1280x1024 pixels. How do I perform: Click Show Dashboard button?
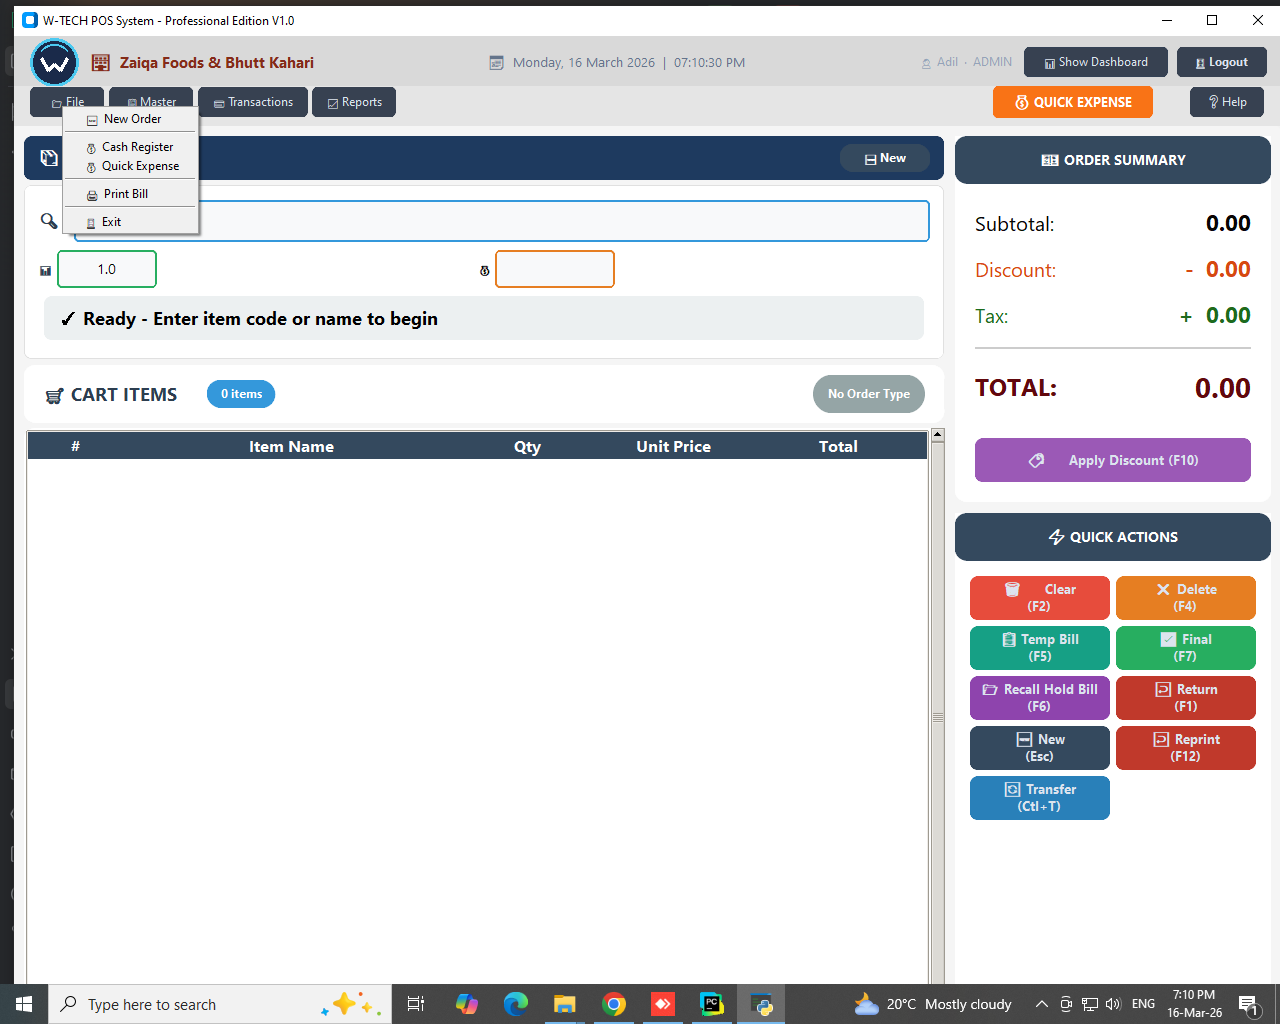tap(1096, 62)
